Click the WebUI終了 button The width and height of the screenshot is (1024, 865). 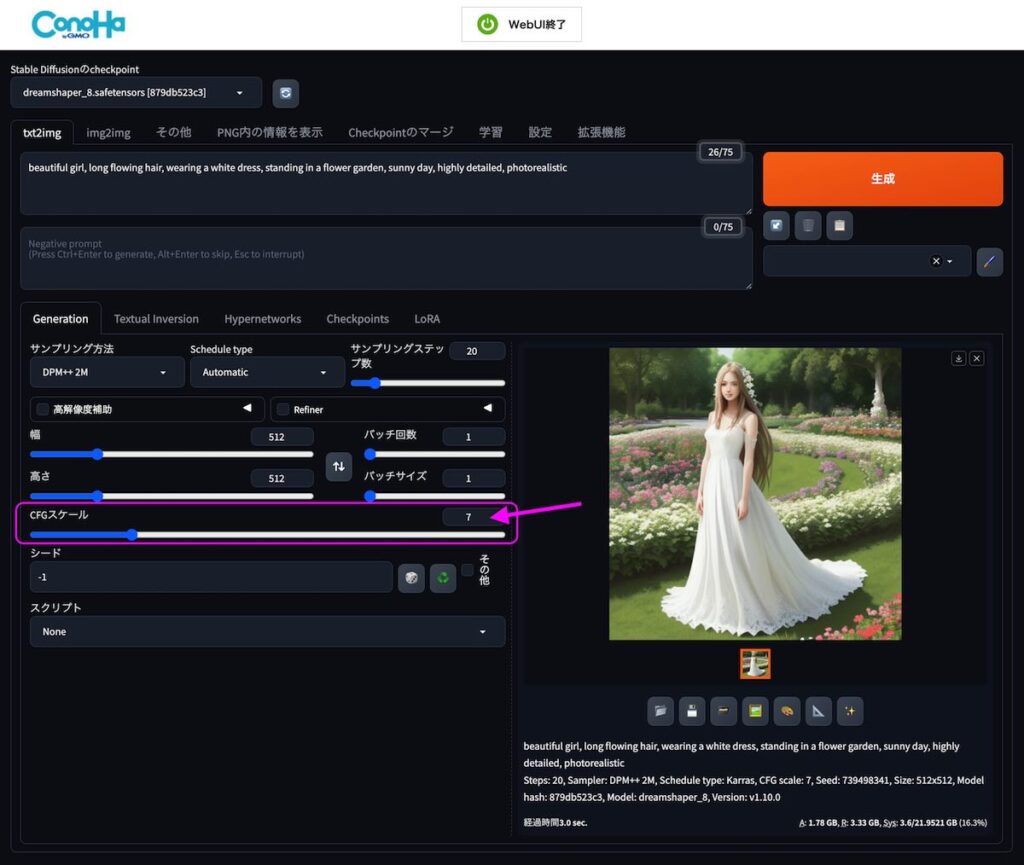point(521,24)
